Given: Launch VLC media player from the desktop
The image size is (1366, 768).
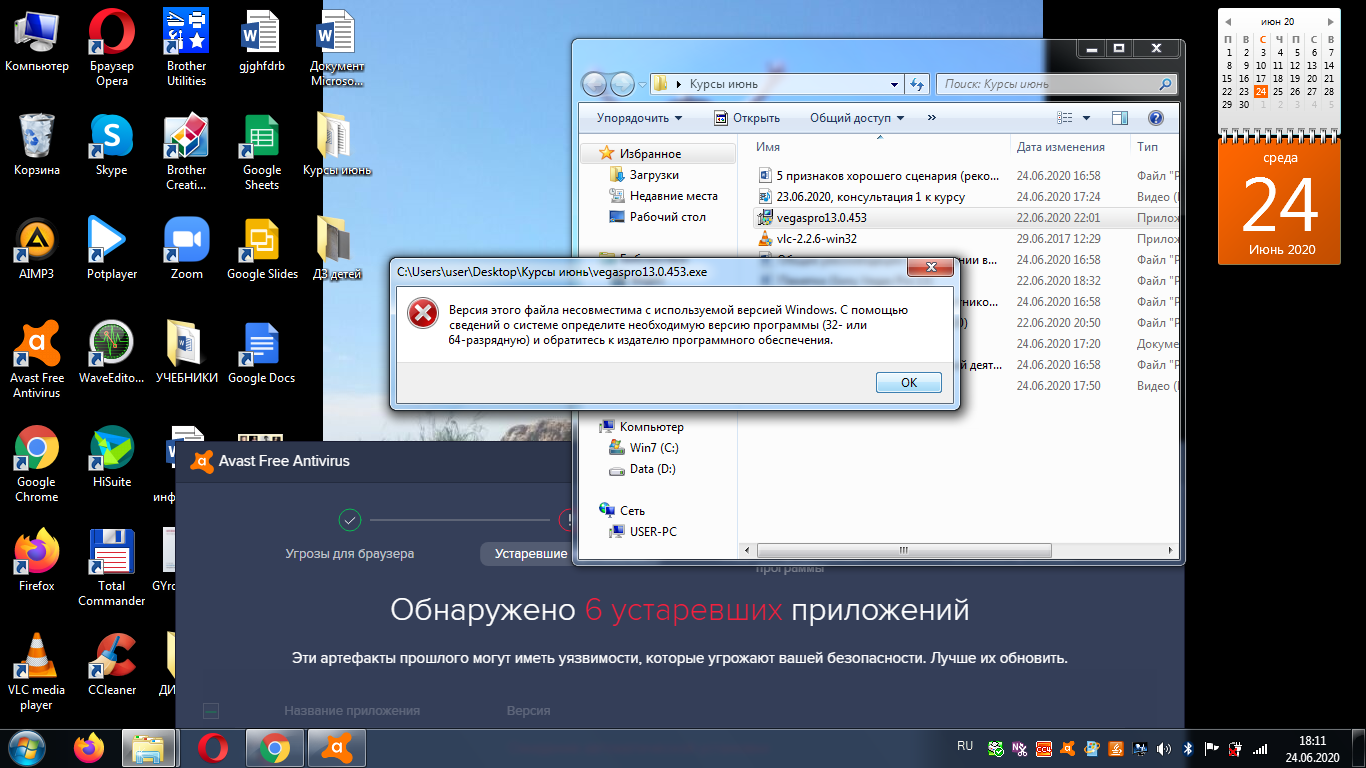Looking at the screenshot, I should 37,671.
